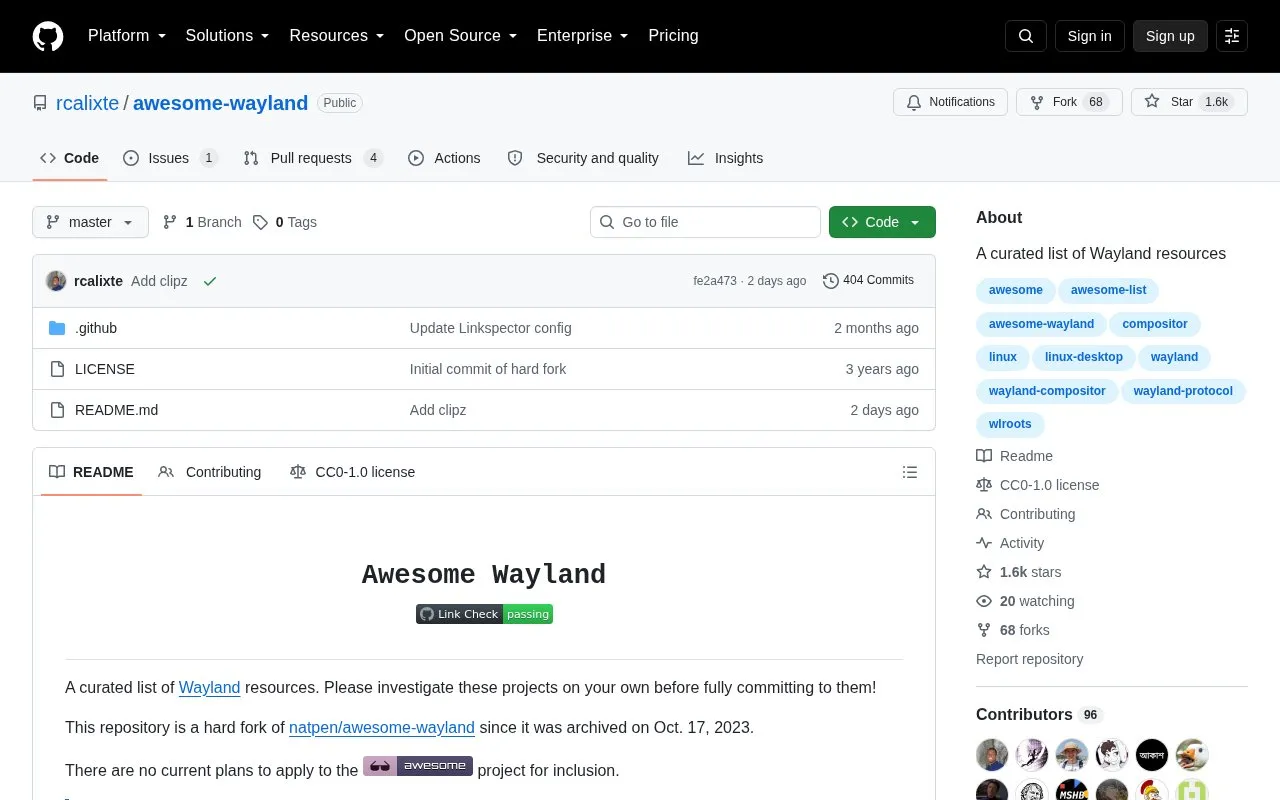Click the awesome sunglasses badge

[x=418, y=766]
